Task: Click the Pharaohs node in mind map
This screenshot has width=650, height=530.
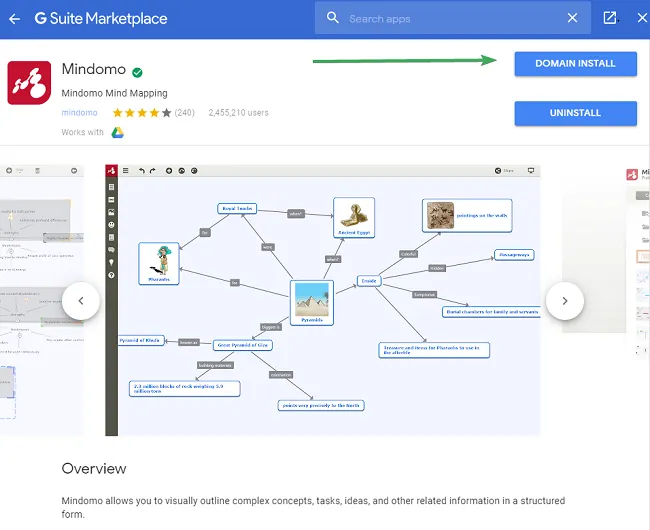Action: pyautogui.click(x=159, y=264)
